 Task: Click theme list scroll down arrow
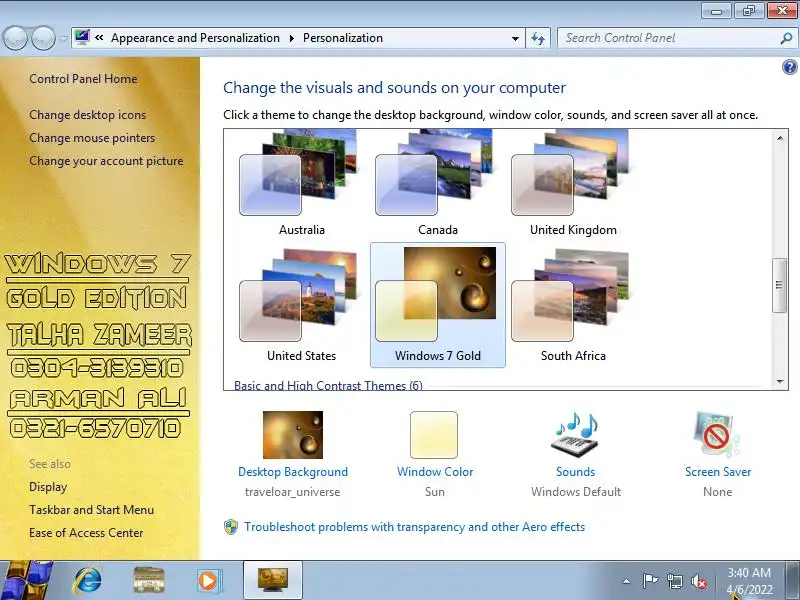point(780,381)
